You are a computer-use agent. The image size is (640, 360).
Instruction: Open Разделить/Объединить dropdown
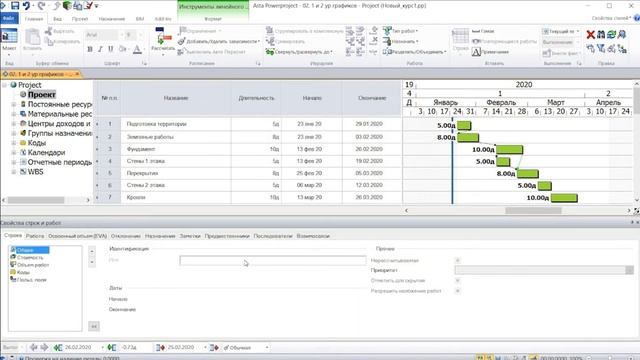tap(414, 52)
